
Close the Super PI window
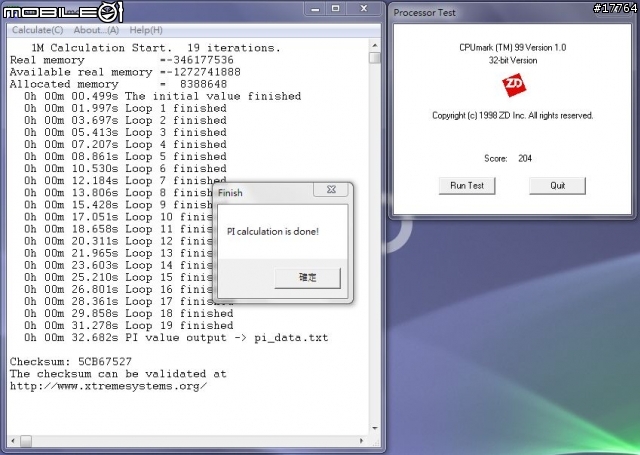[364, 9]
